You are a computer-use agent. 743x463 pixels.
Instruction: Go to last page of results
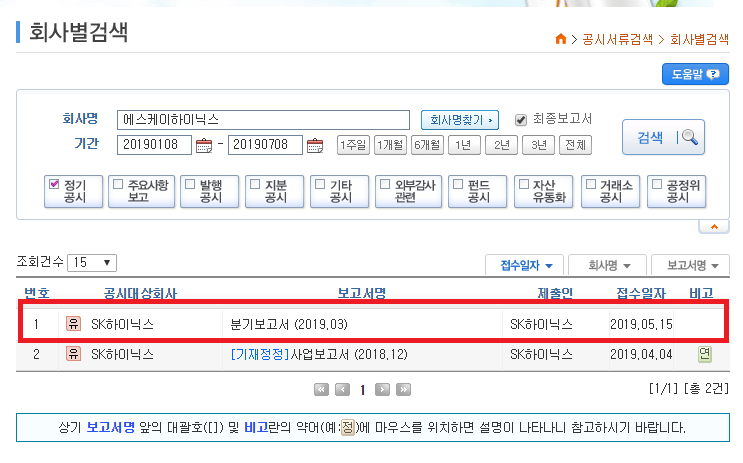coord(403,390)
